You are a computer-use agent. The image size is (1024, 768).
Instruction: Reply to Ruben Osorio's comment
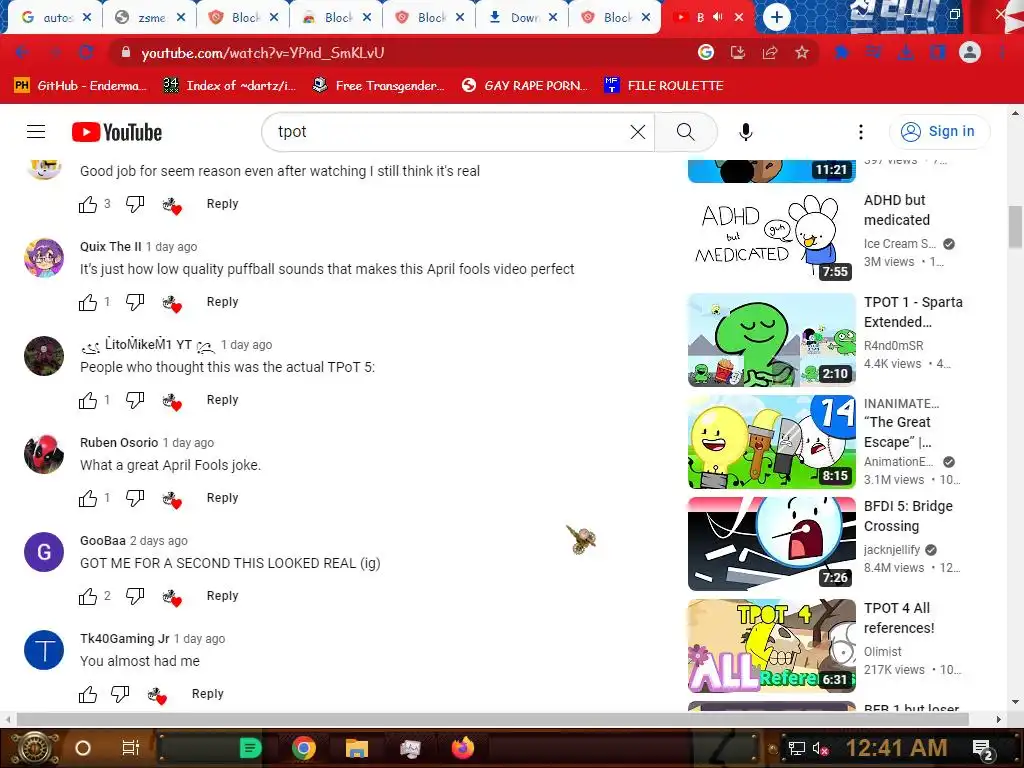point(222,498)
